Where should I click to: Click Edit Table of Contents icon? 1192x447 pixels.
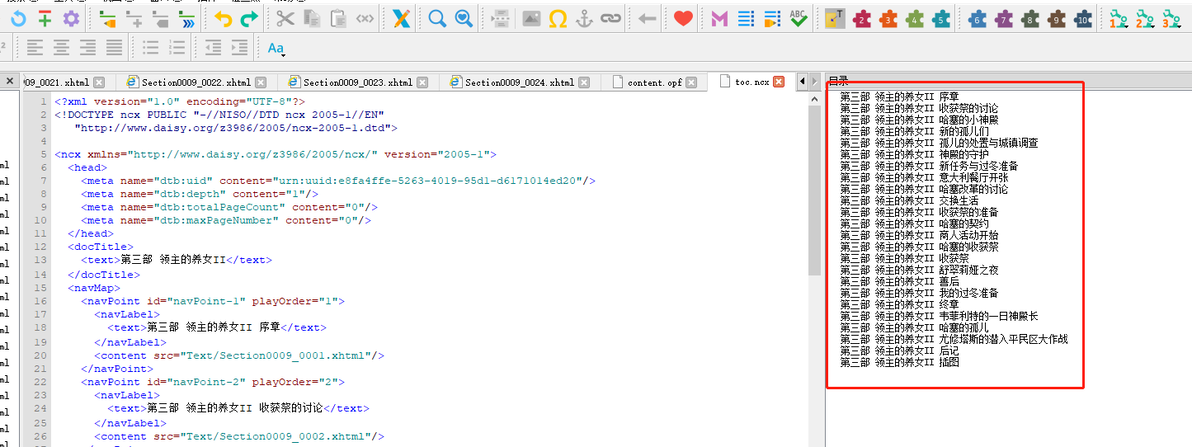click(772, 20)
